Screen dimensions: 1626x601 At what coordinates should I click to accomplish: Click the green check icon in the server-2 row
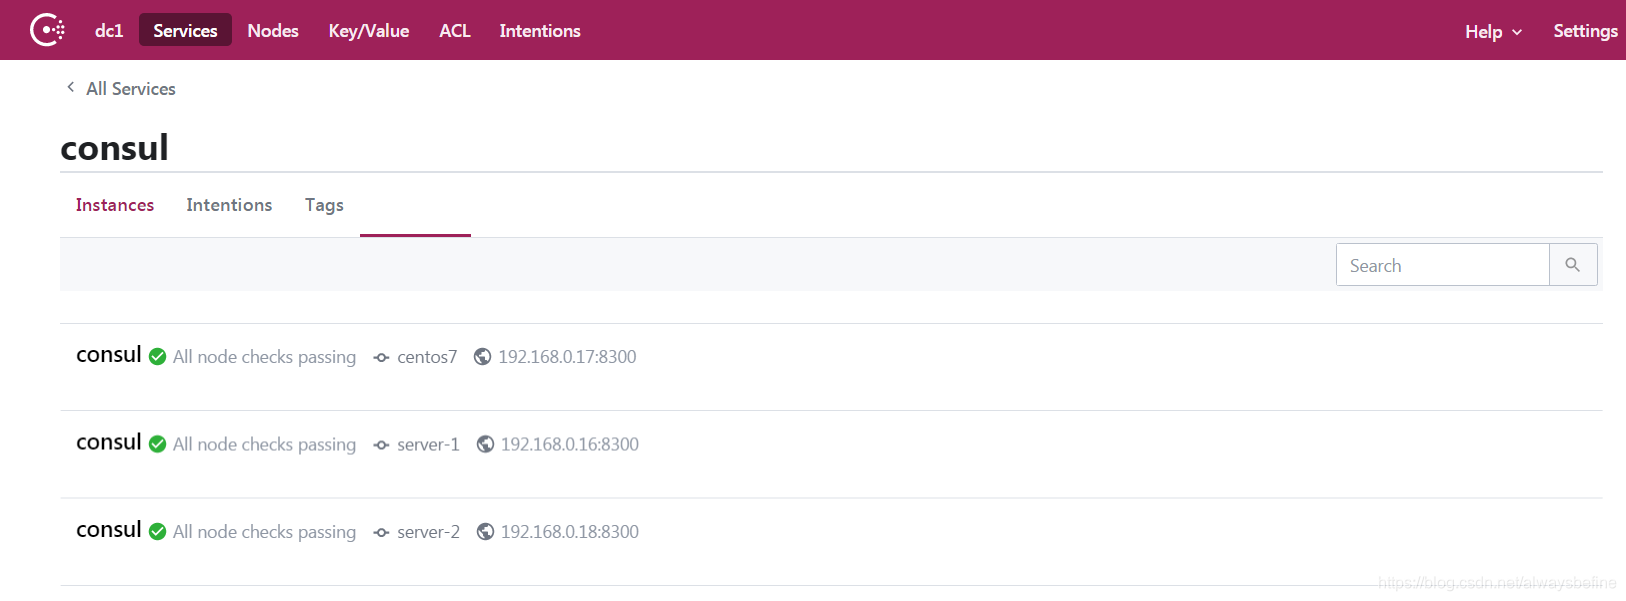coord(157,532)
